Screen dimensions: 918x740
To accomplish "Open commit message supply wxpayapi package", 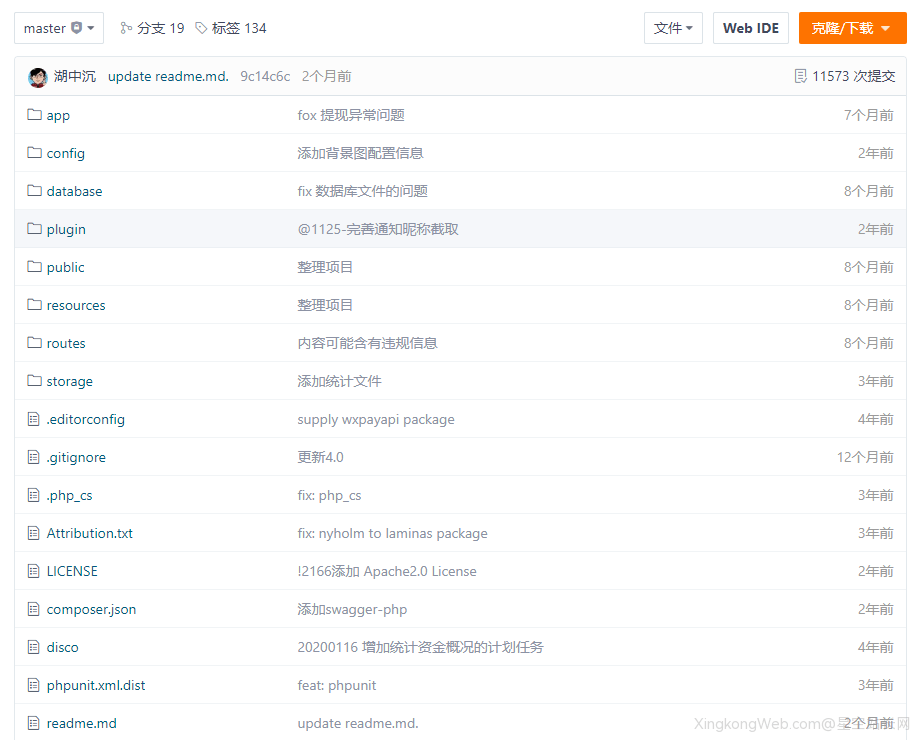I will (376, 420).
